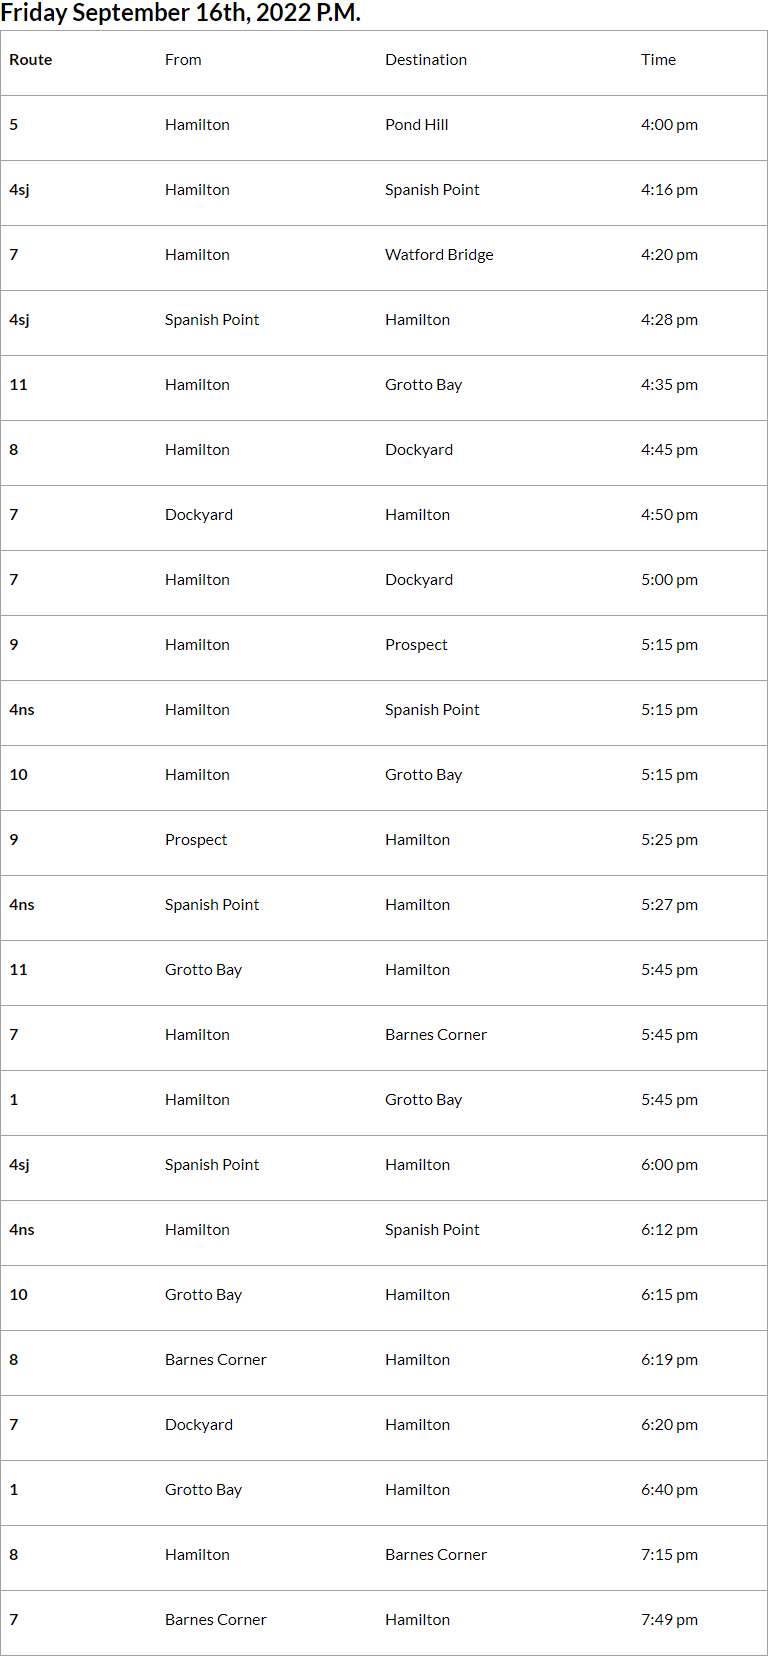Click the 6:19 pm time cell
This screenshot has width=768, height=1656.
[x=669, y=1360]
